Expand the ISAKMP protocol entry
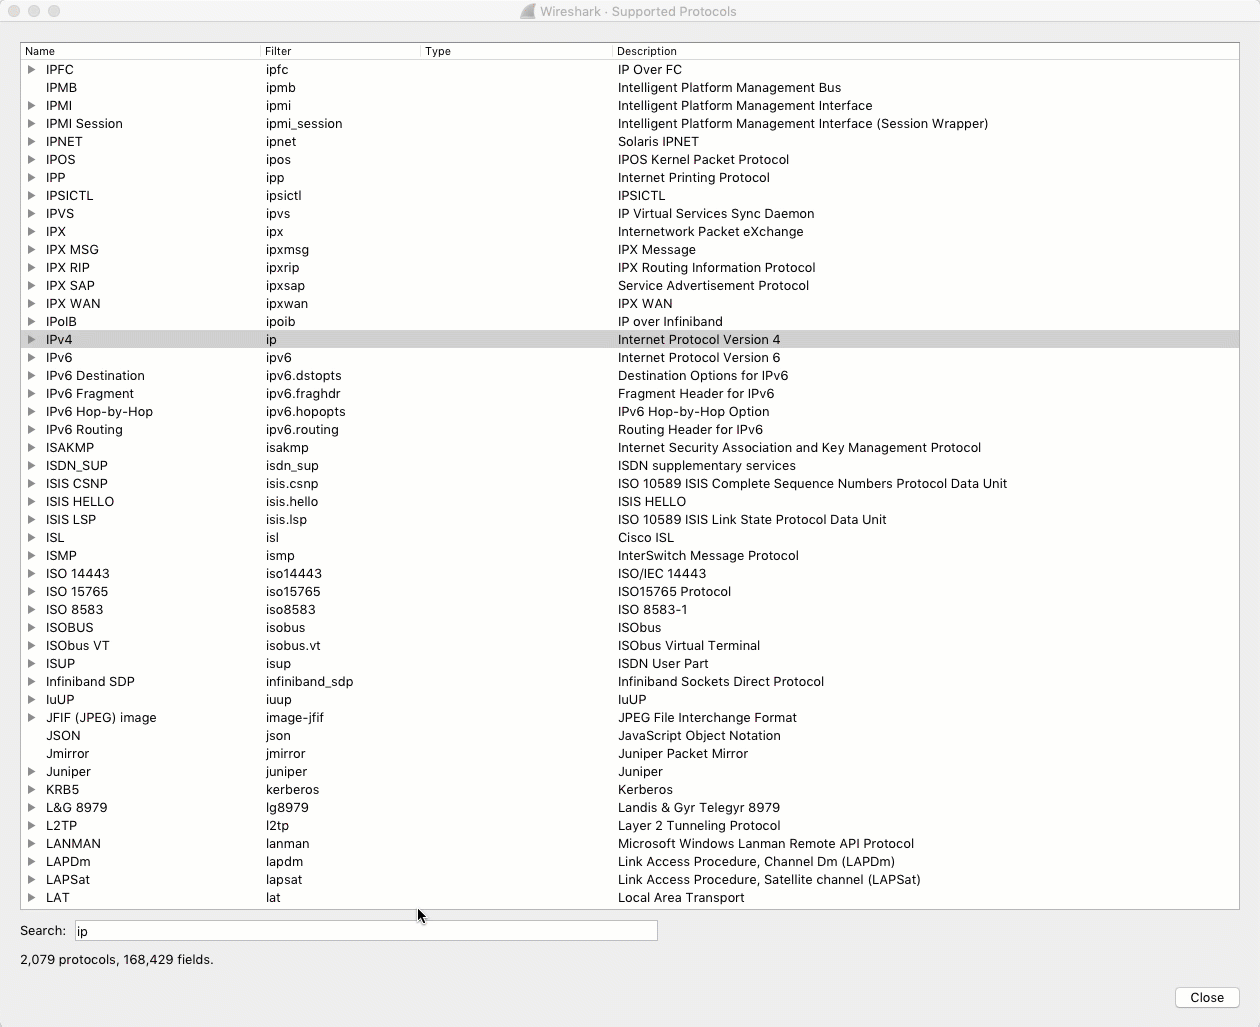1260x1027 pixels. click(32, 447)
